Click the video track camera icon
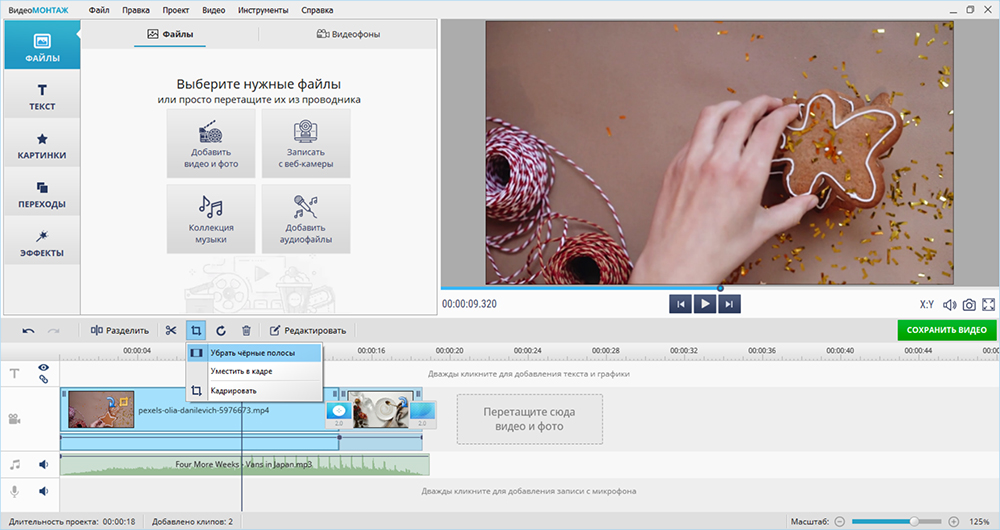Image resolution: width=1000 pixels, height=530 pixels. point(15,419)
